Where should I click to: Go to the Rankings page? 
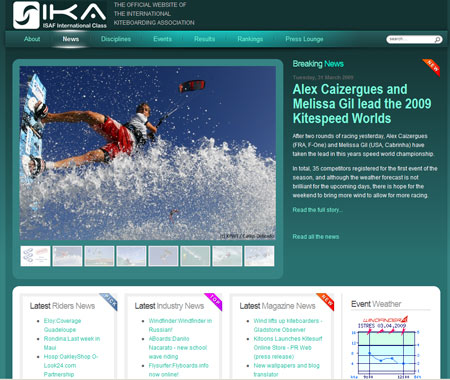pyautogui.click(x=250, y=39)
